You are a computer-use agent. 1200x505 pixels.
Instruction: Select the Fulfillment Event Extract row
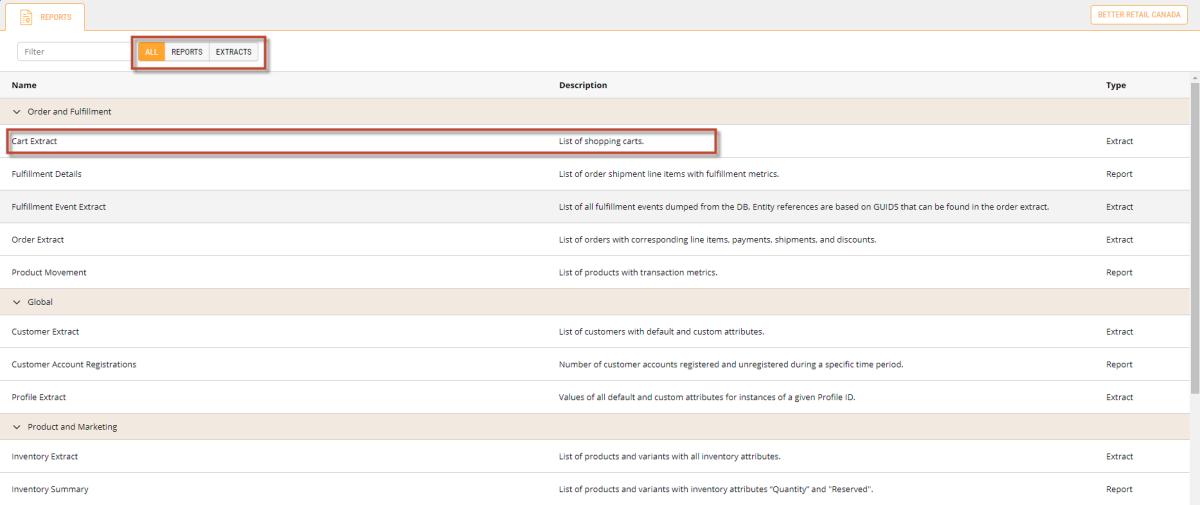point(58,207)
